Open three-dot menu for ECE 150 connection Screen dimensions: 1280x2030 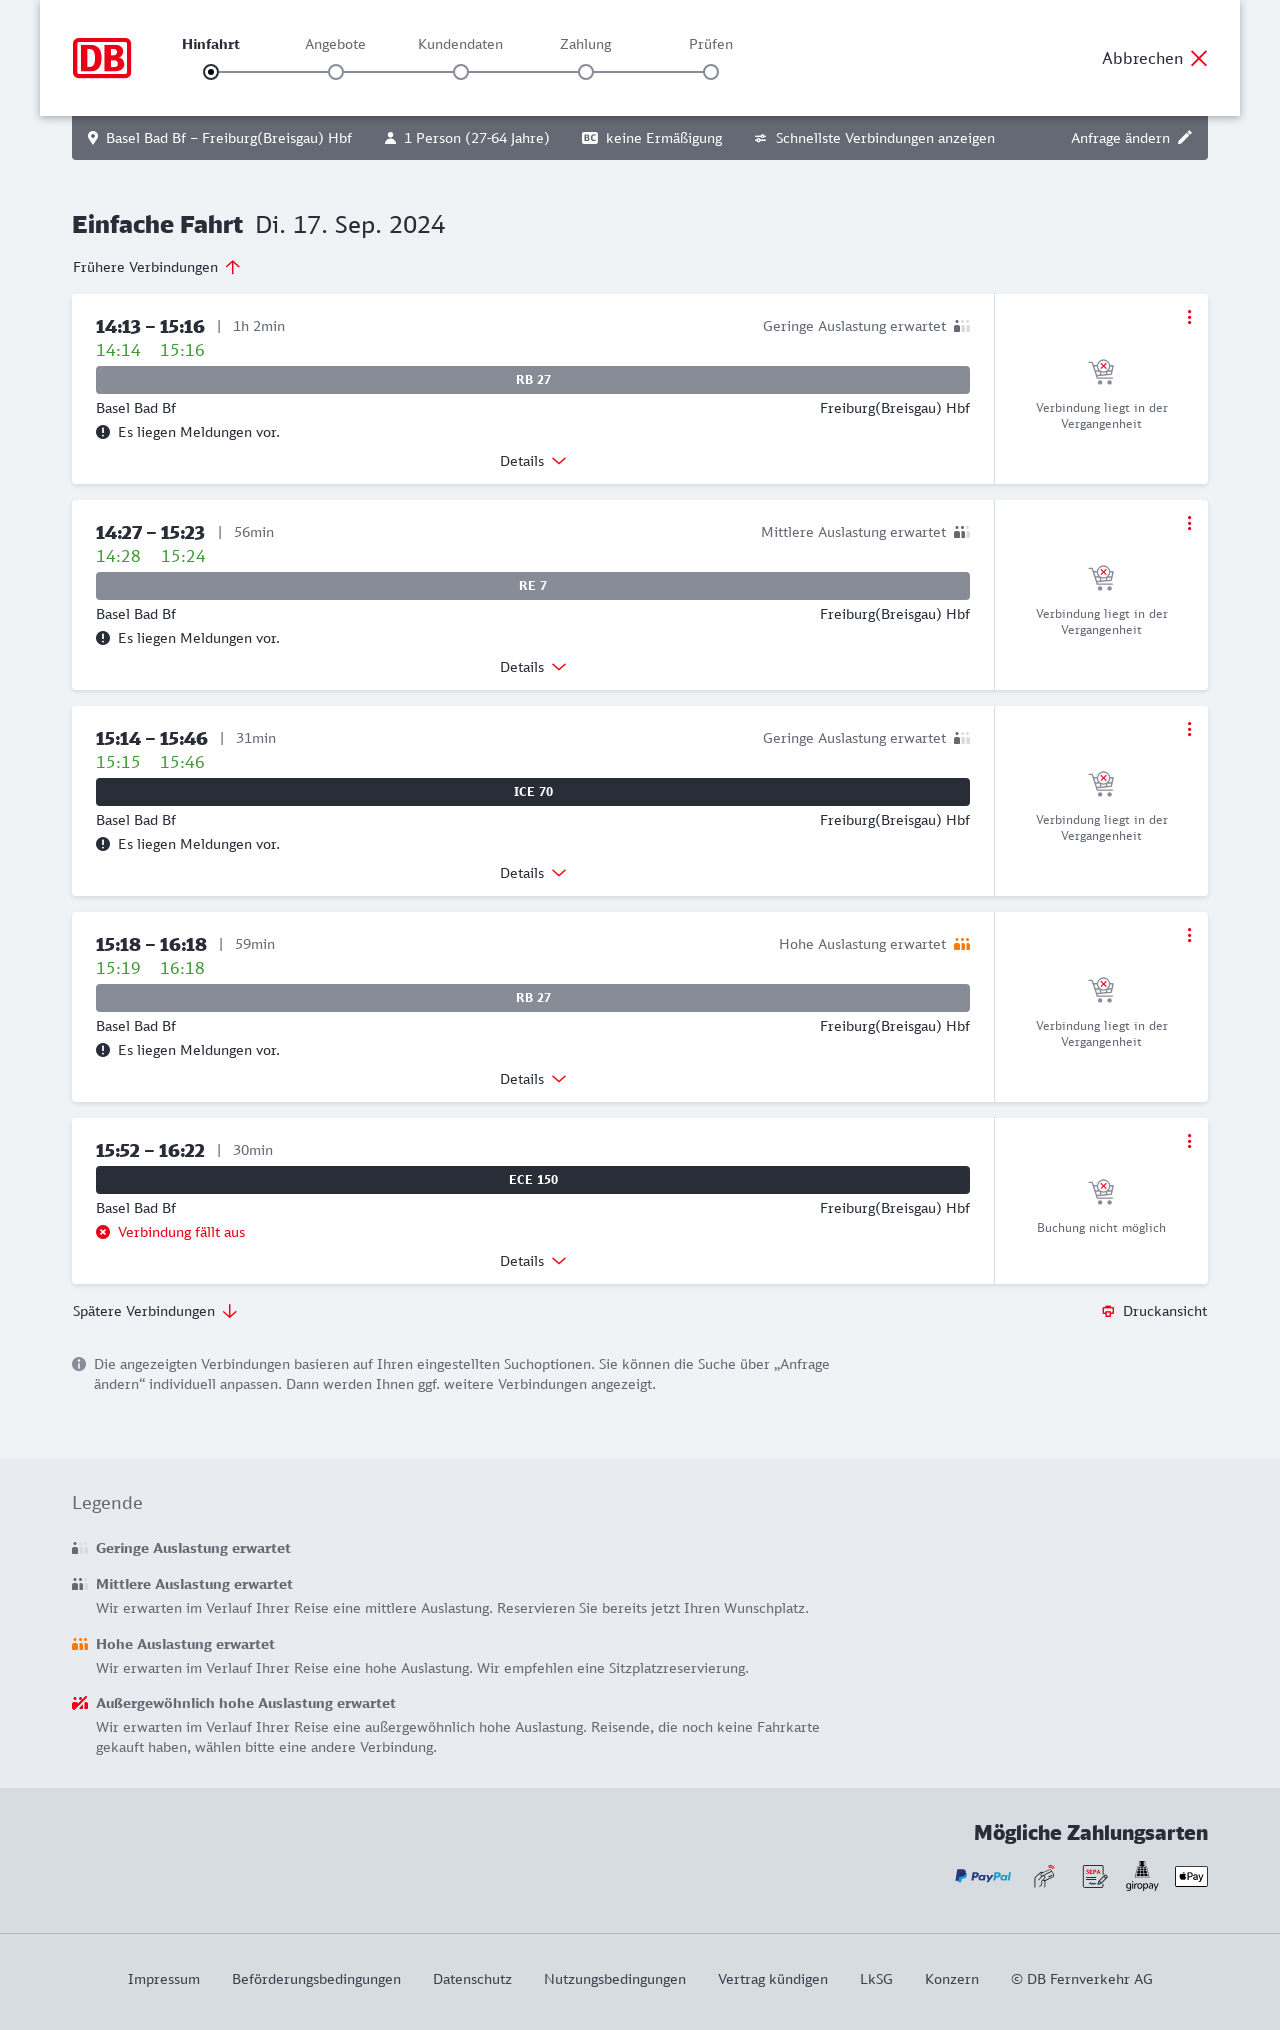(x=1189, y=1141)
